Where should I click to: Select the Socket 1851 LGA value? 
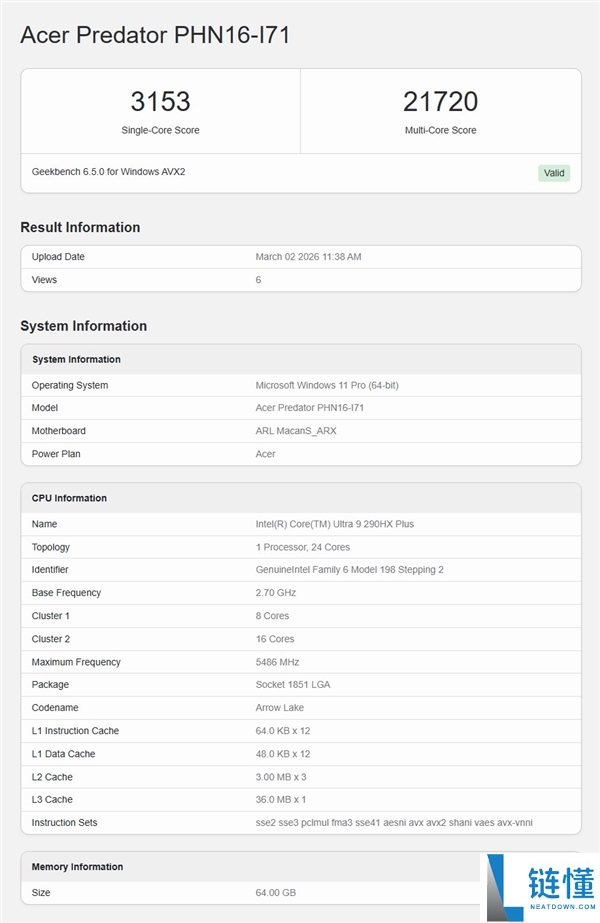[x=293, y=685]
